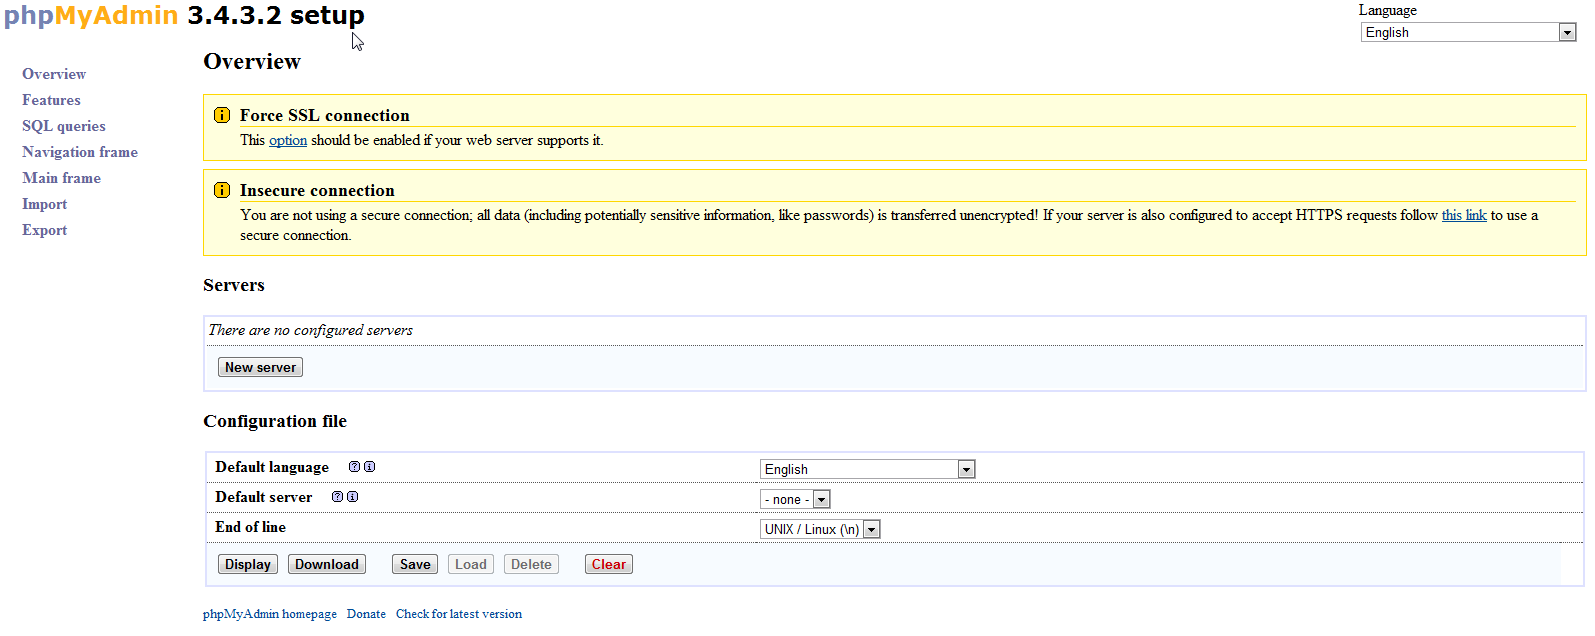Expand the Default language dropdown
The height and width of the screenshot is (636, 1595).
pos(867,469)
